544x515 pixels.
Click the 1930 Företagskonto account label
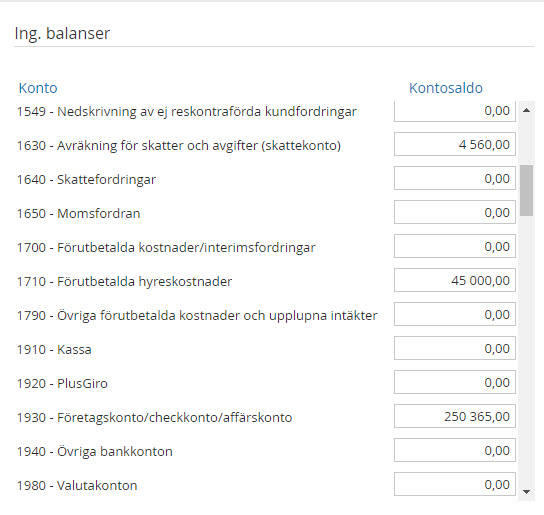coord(154,417)
